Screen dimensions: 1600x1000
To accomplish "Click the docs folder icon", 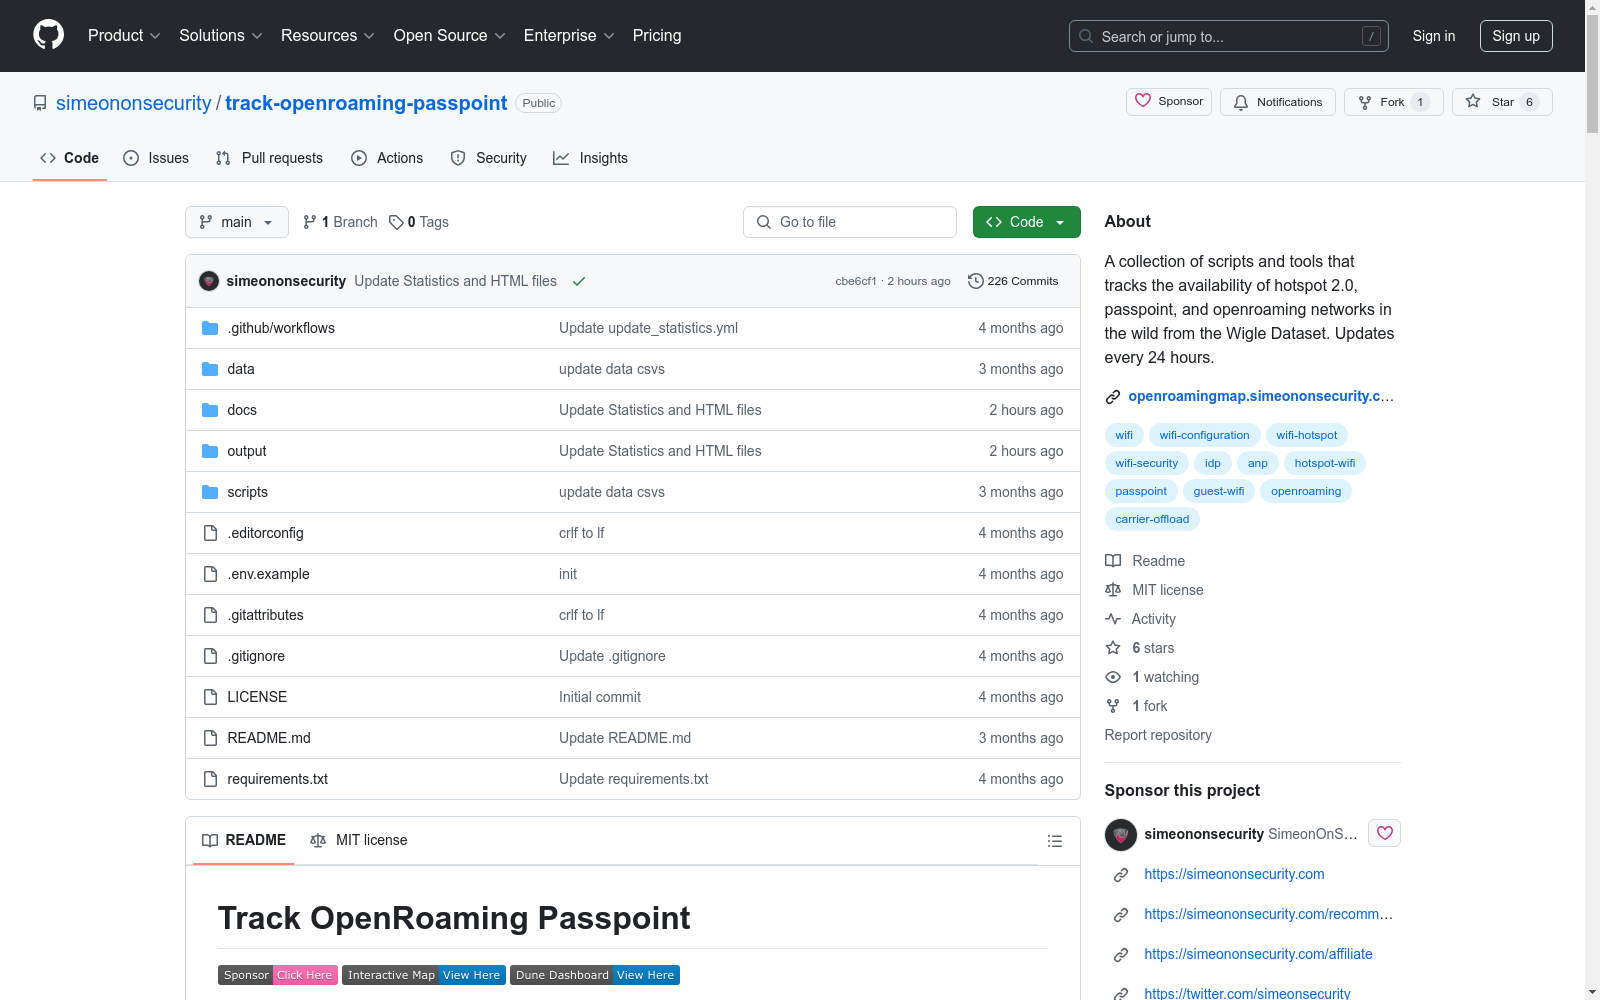I will tap(210, 410).
